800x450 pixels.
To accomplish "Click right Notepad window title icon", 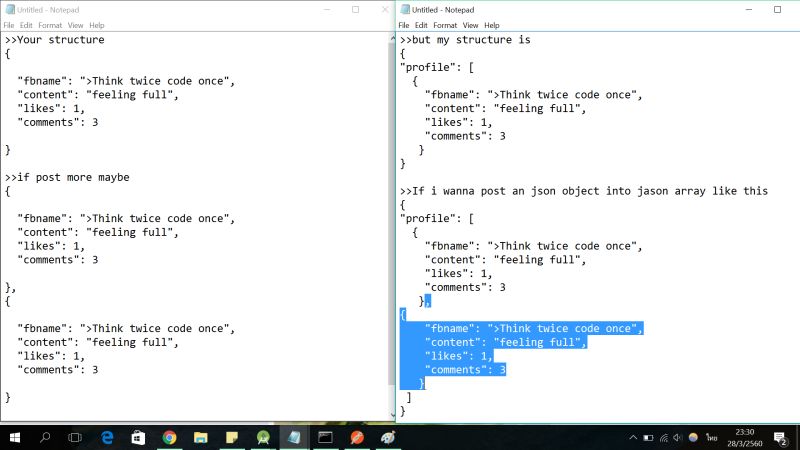I will click(x=406, y=10).
